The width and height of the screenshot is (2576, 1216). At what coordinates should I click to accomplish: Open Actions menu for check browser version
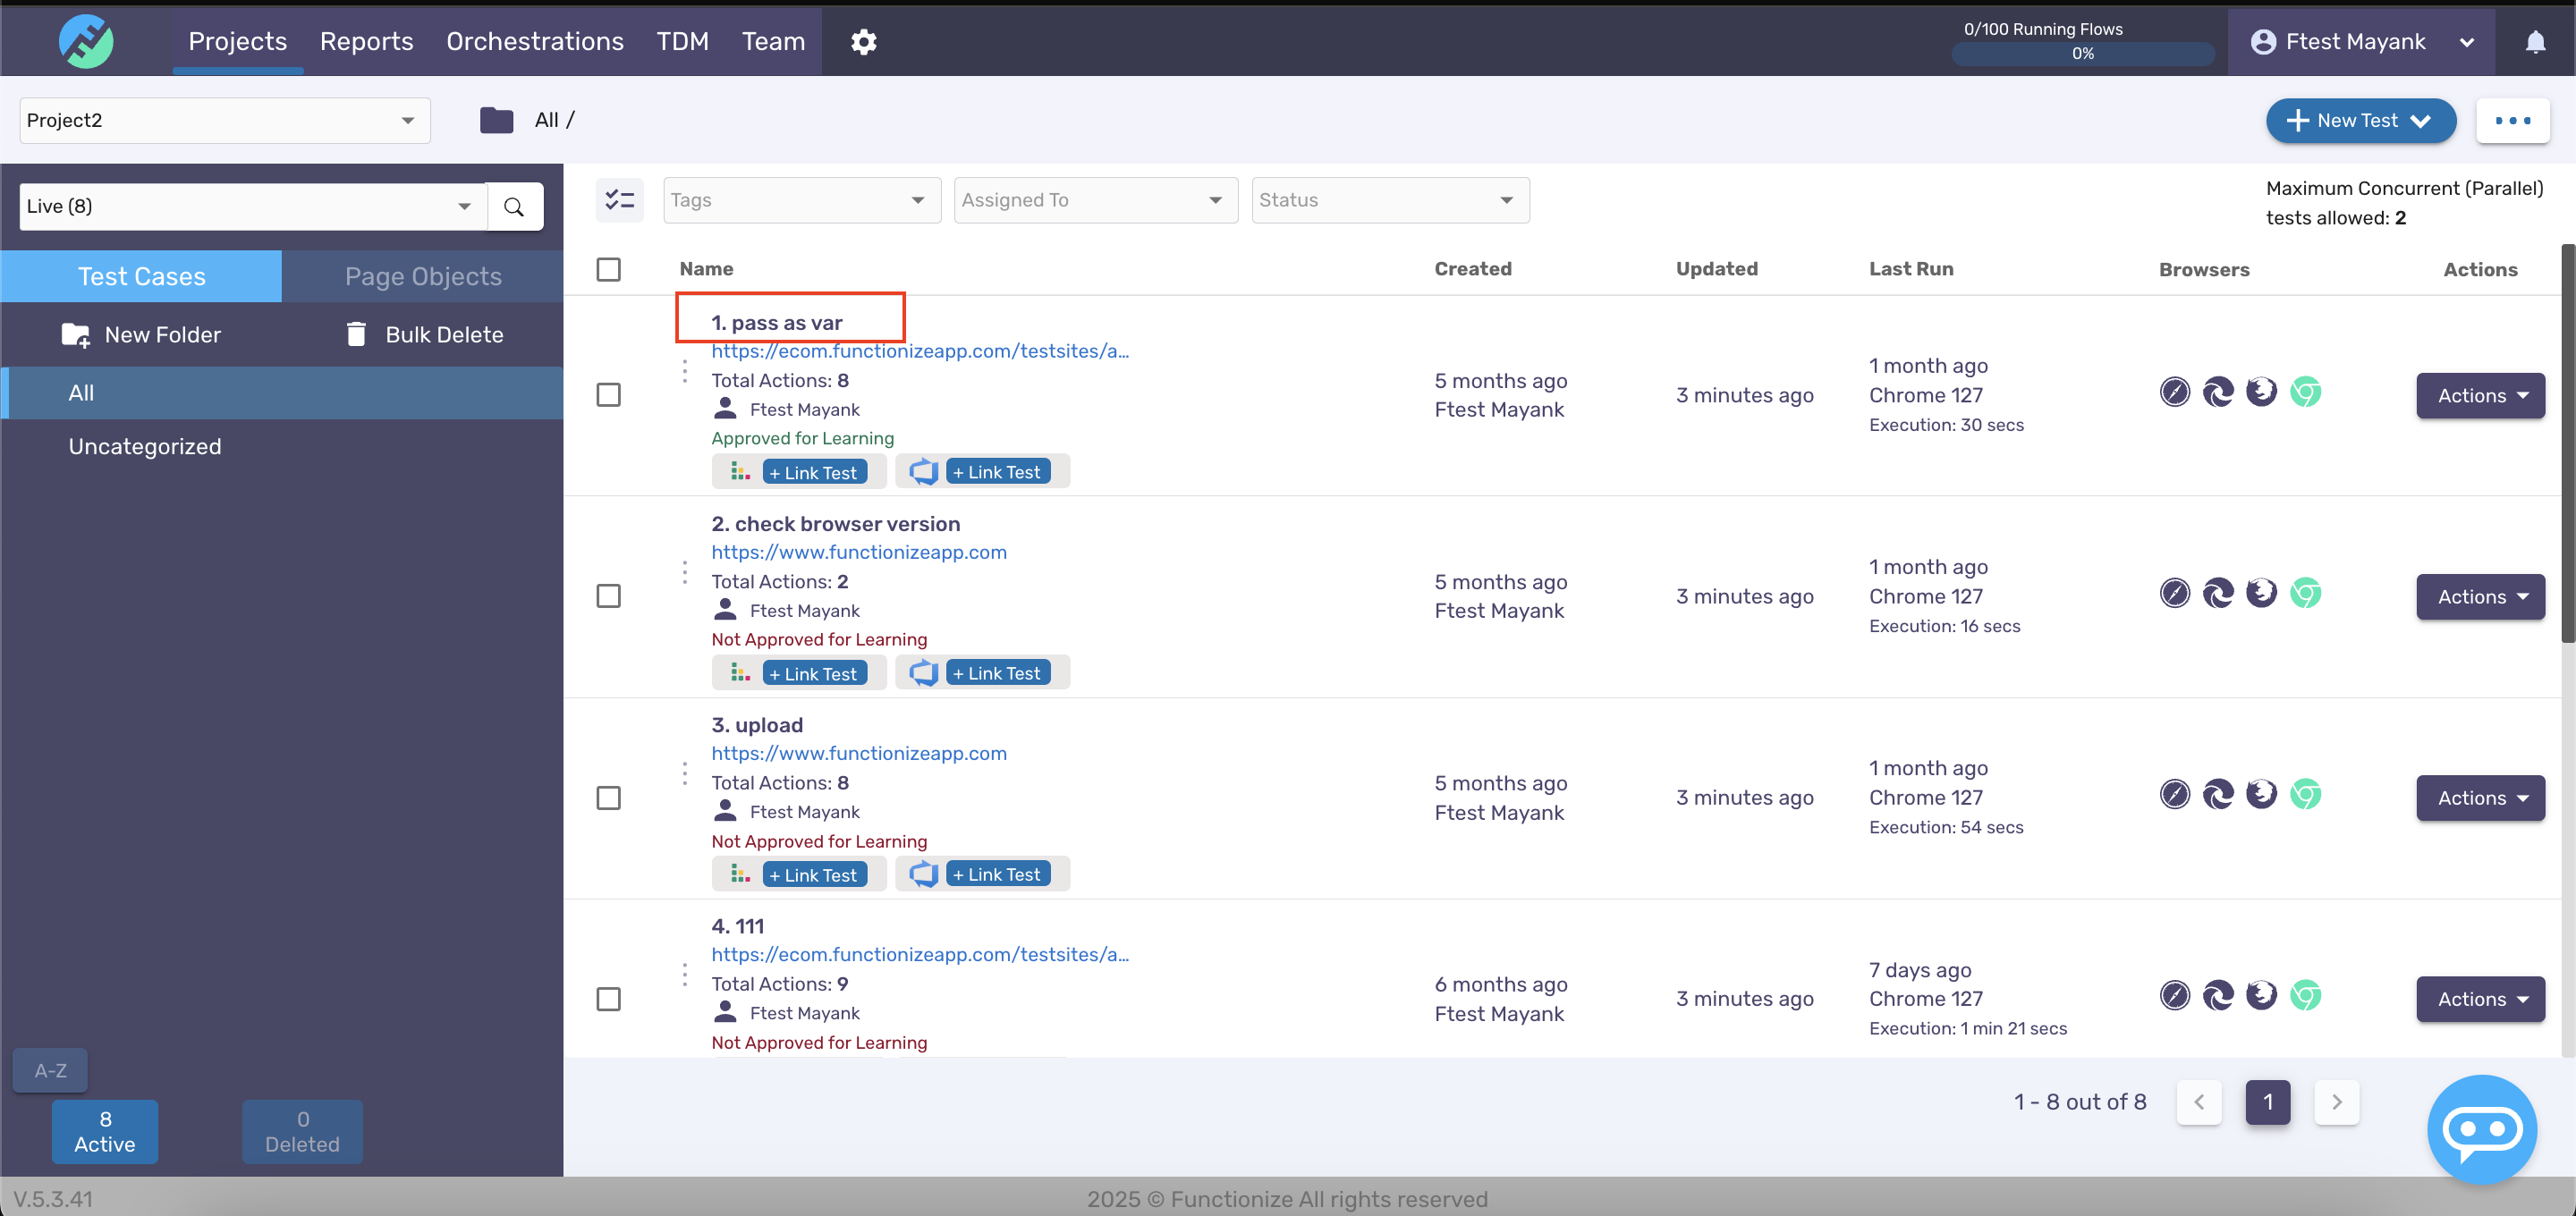point(2480,597)
